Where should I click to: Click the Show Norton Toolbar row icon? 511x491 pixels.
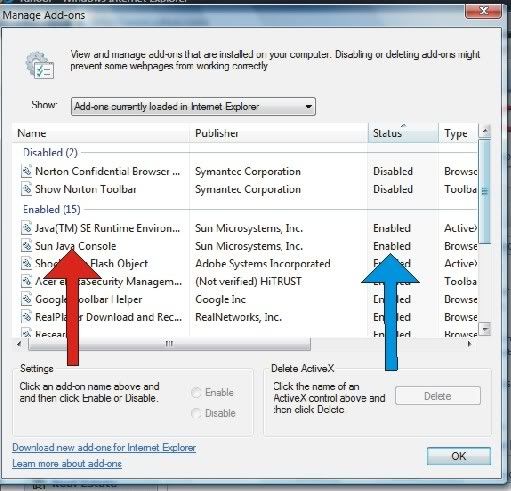pyautogui.click(x=26, y=189)
